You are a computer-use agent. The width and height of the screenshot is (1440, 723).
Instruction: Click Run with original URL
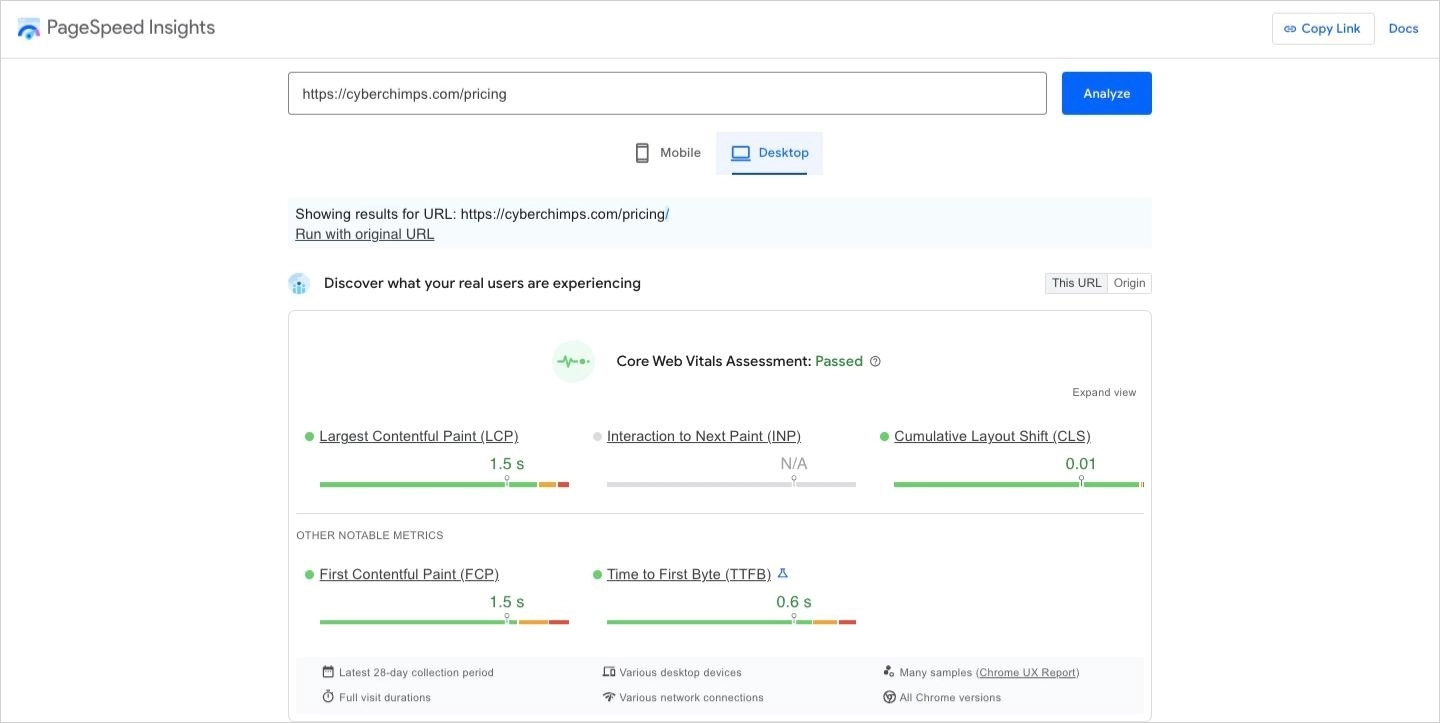(365, 234)
